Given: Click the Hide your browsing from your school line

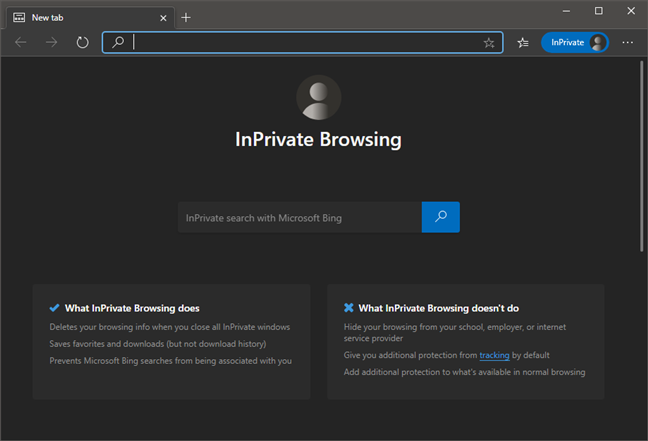Looking at the screenshot, I should coord(455,332).
